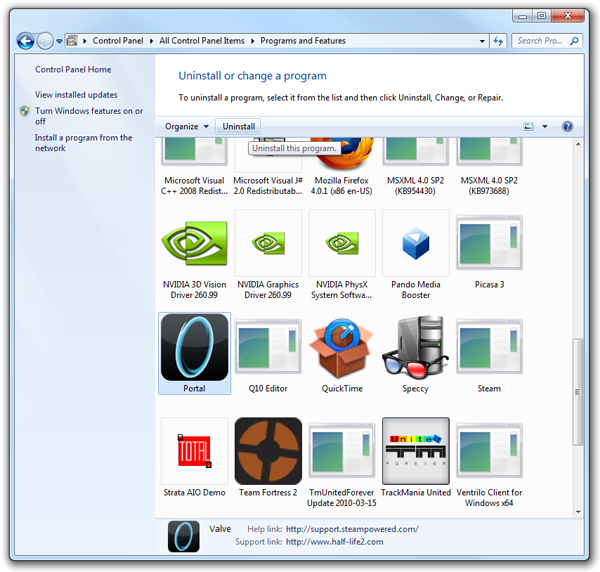Screen dimensions: 600x572
Task: Click the Control Panel breadcrumb
Action: 118,41
